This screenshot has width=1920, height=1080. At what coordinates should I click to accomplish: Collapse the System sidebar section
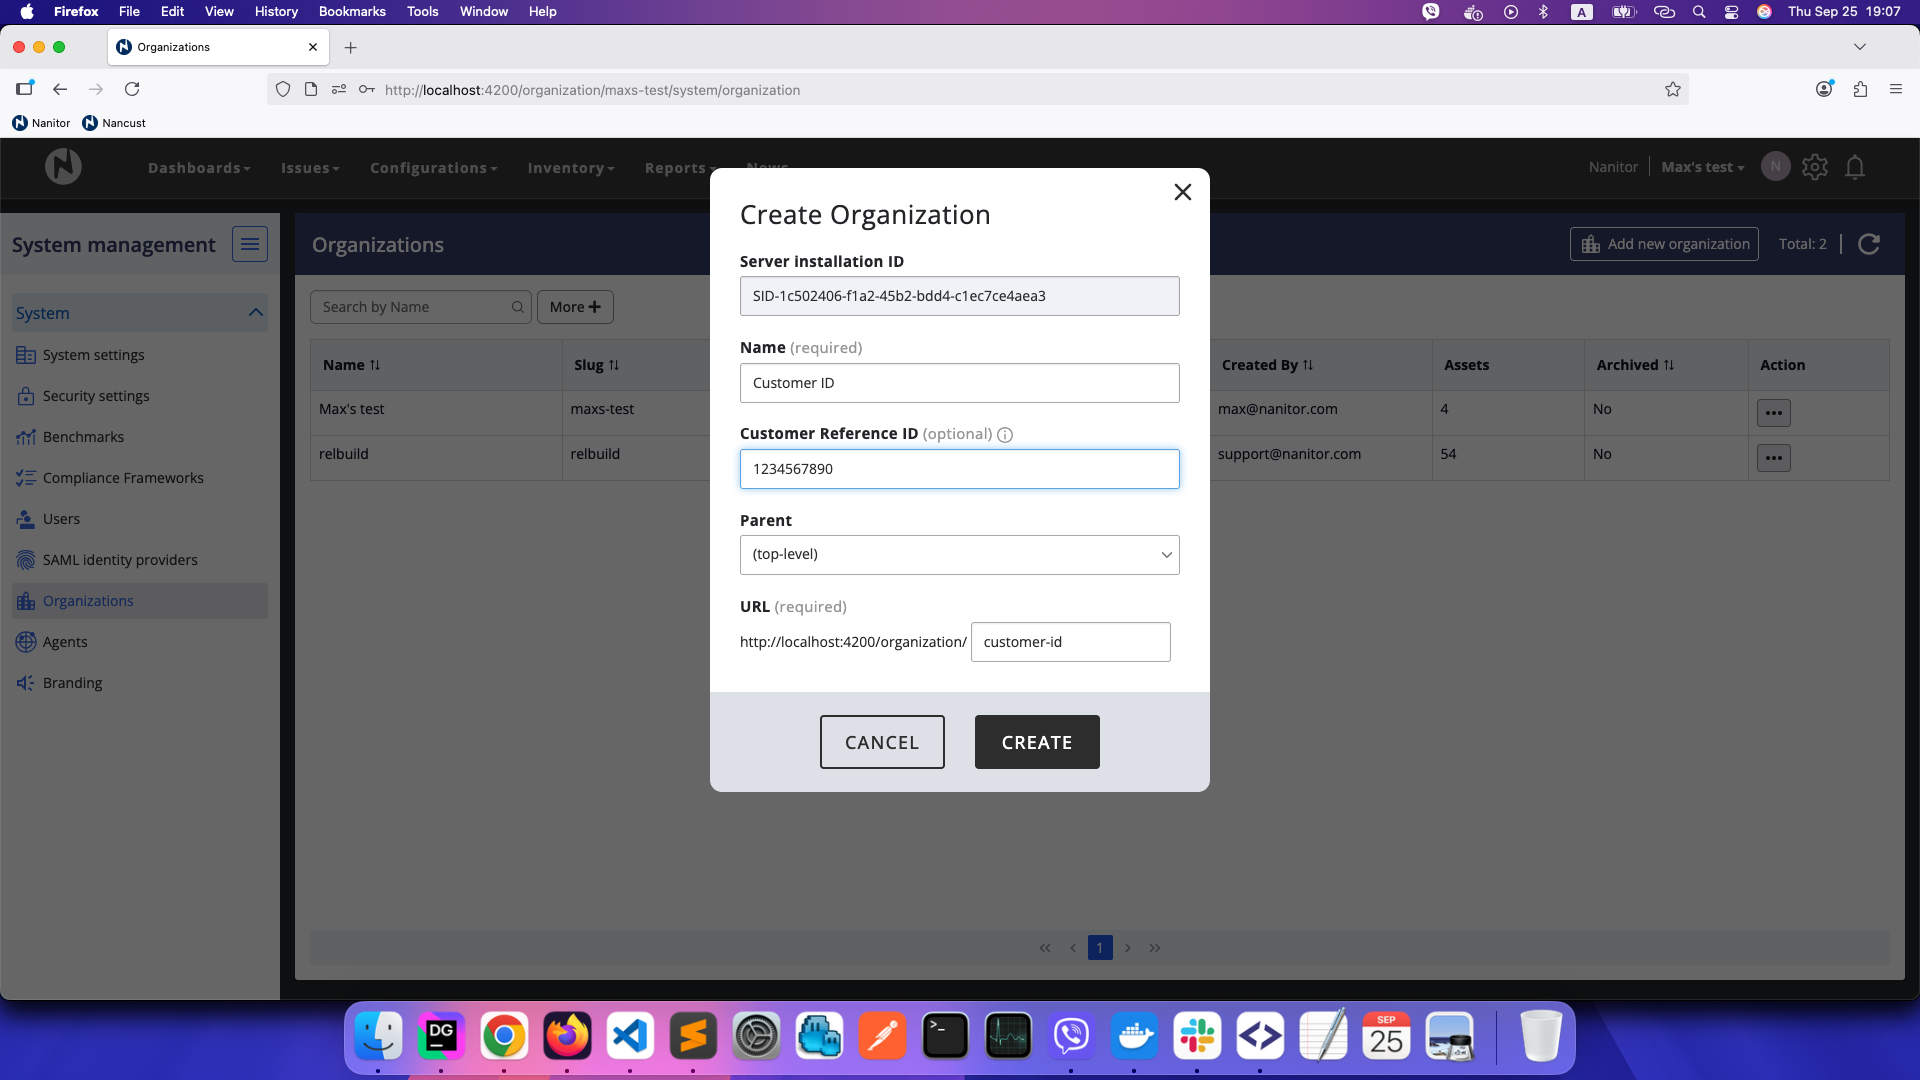(x=256, y=313)
